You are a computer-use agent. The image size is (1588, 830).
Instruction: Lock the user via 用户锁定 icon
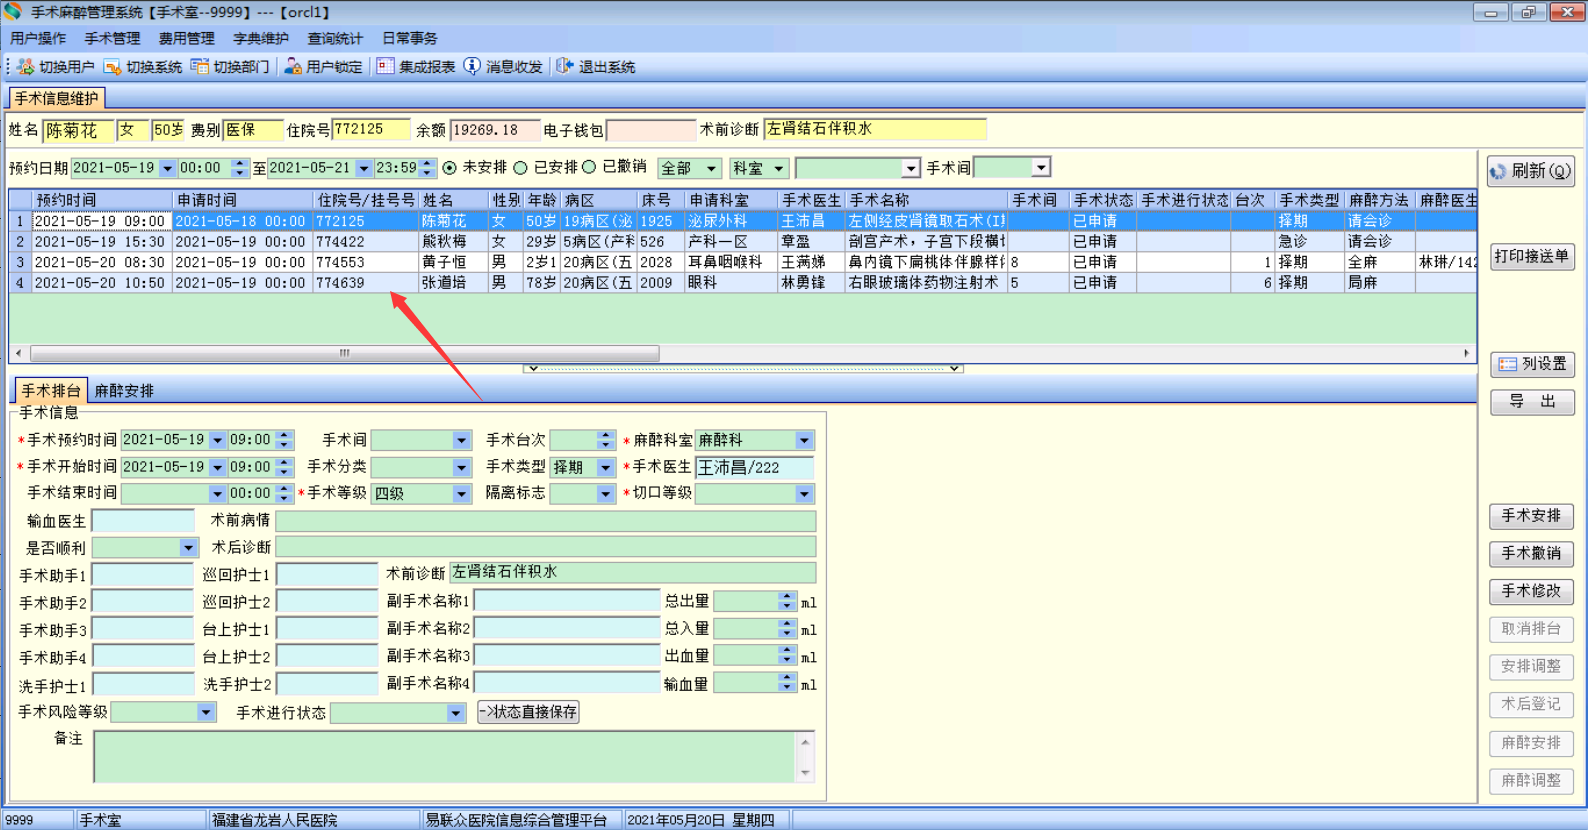pos(293,67)
